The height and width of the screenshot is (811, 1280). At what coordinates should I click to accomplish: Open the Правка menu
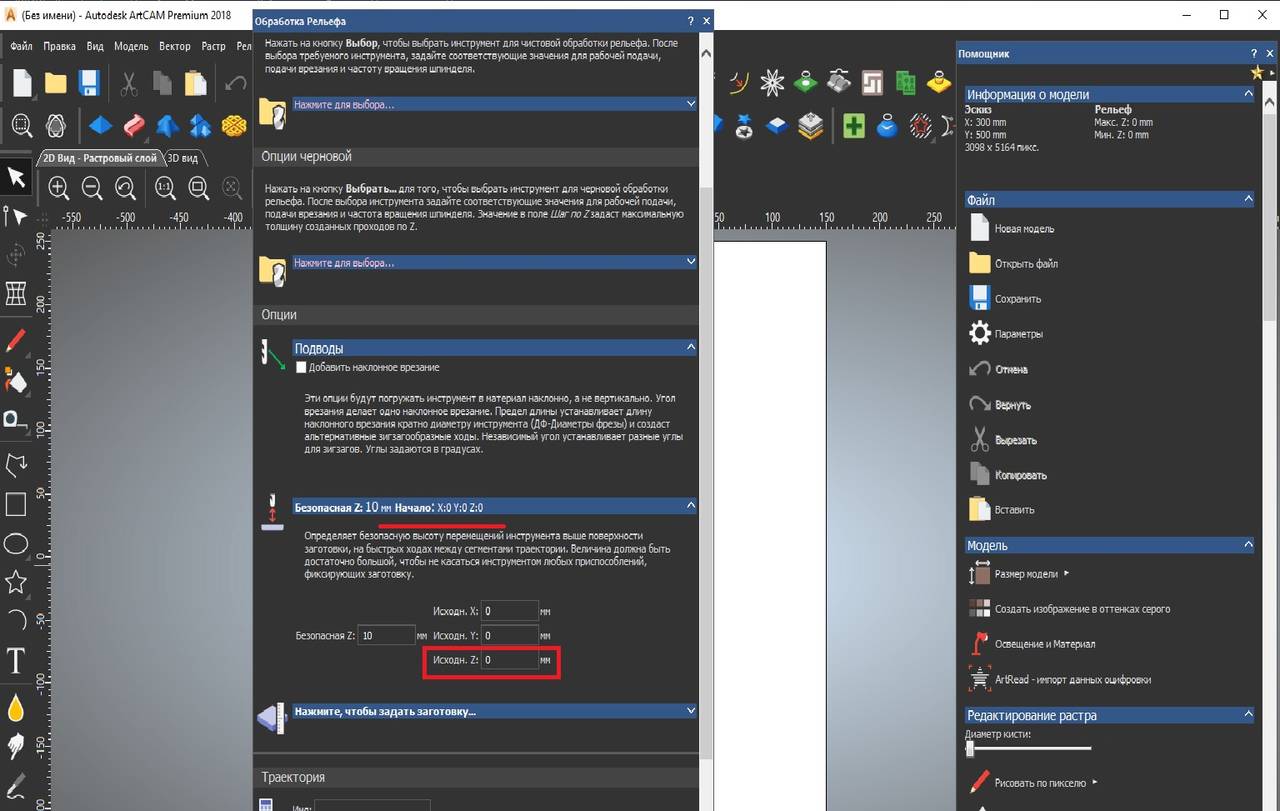pos(60,46)
